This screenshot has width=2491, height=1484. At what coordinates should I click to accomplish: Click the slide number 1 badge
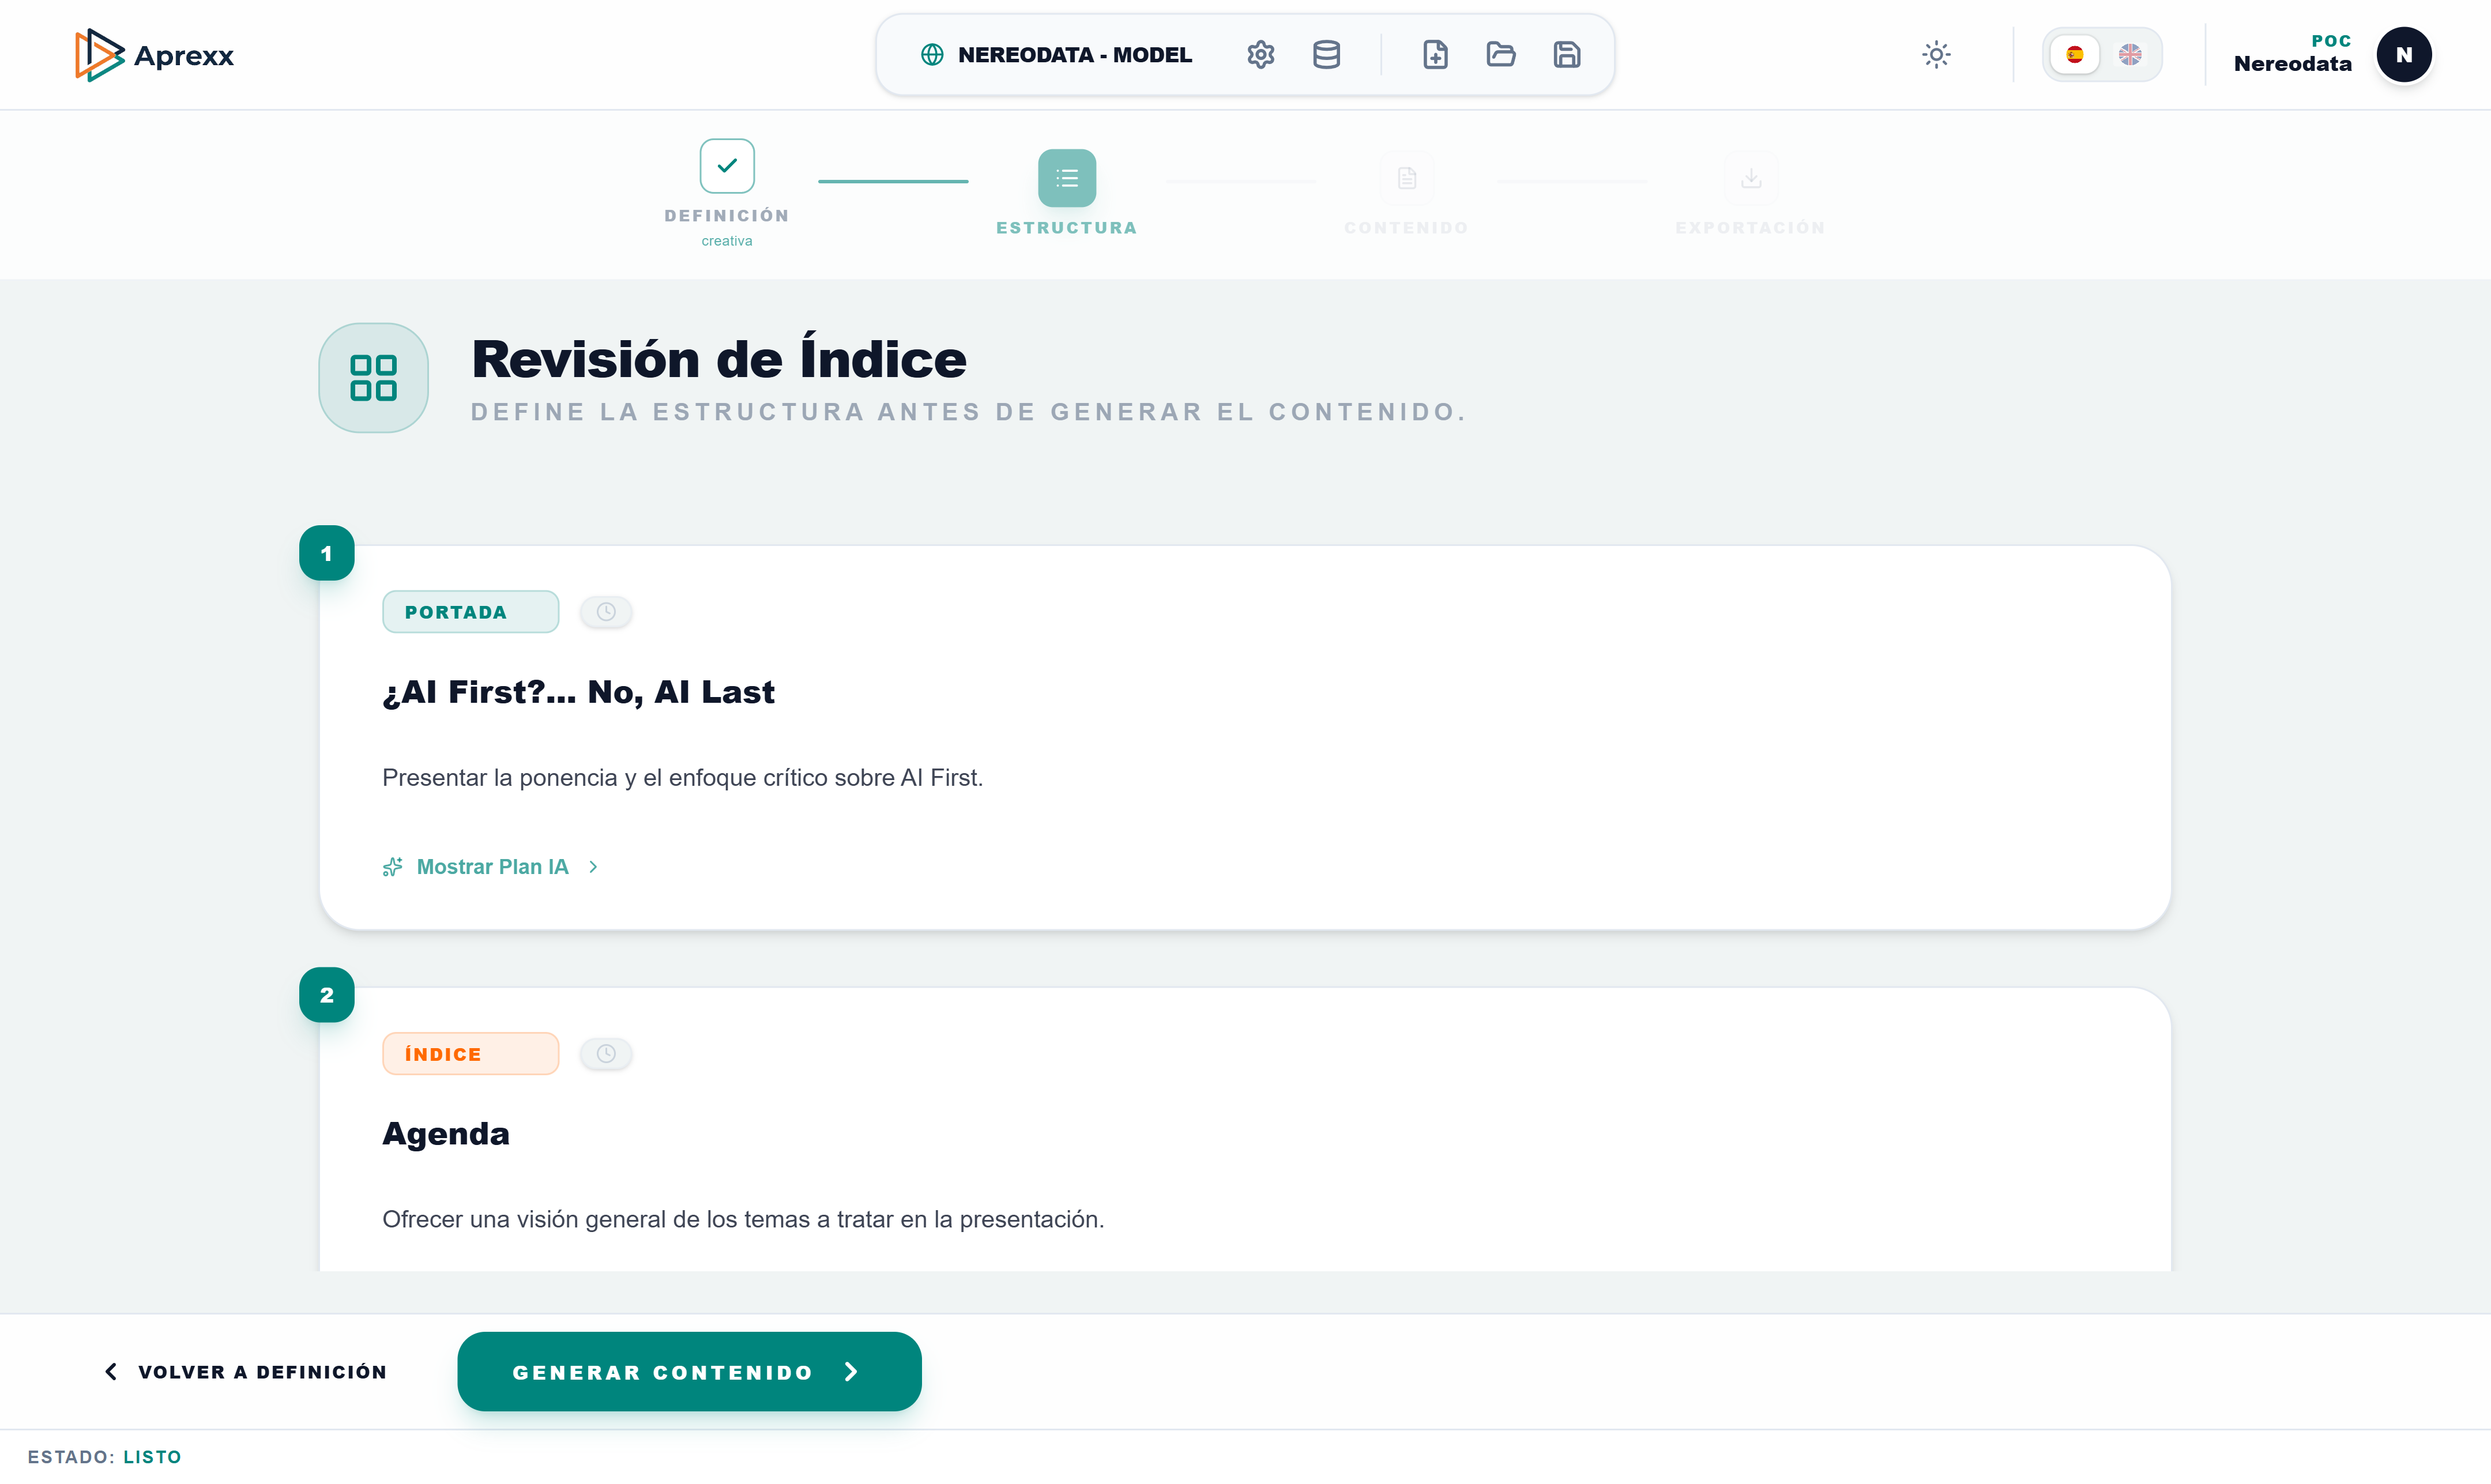click(x=326, y=553)
